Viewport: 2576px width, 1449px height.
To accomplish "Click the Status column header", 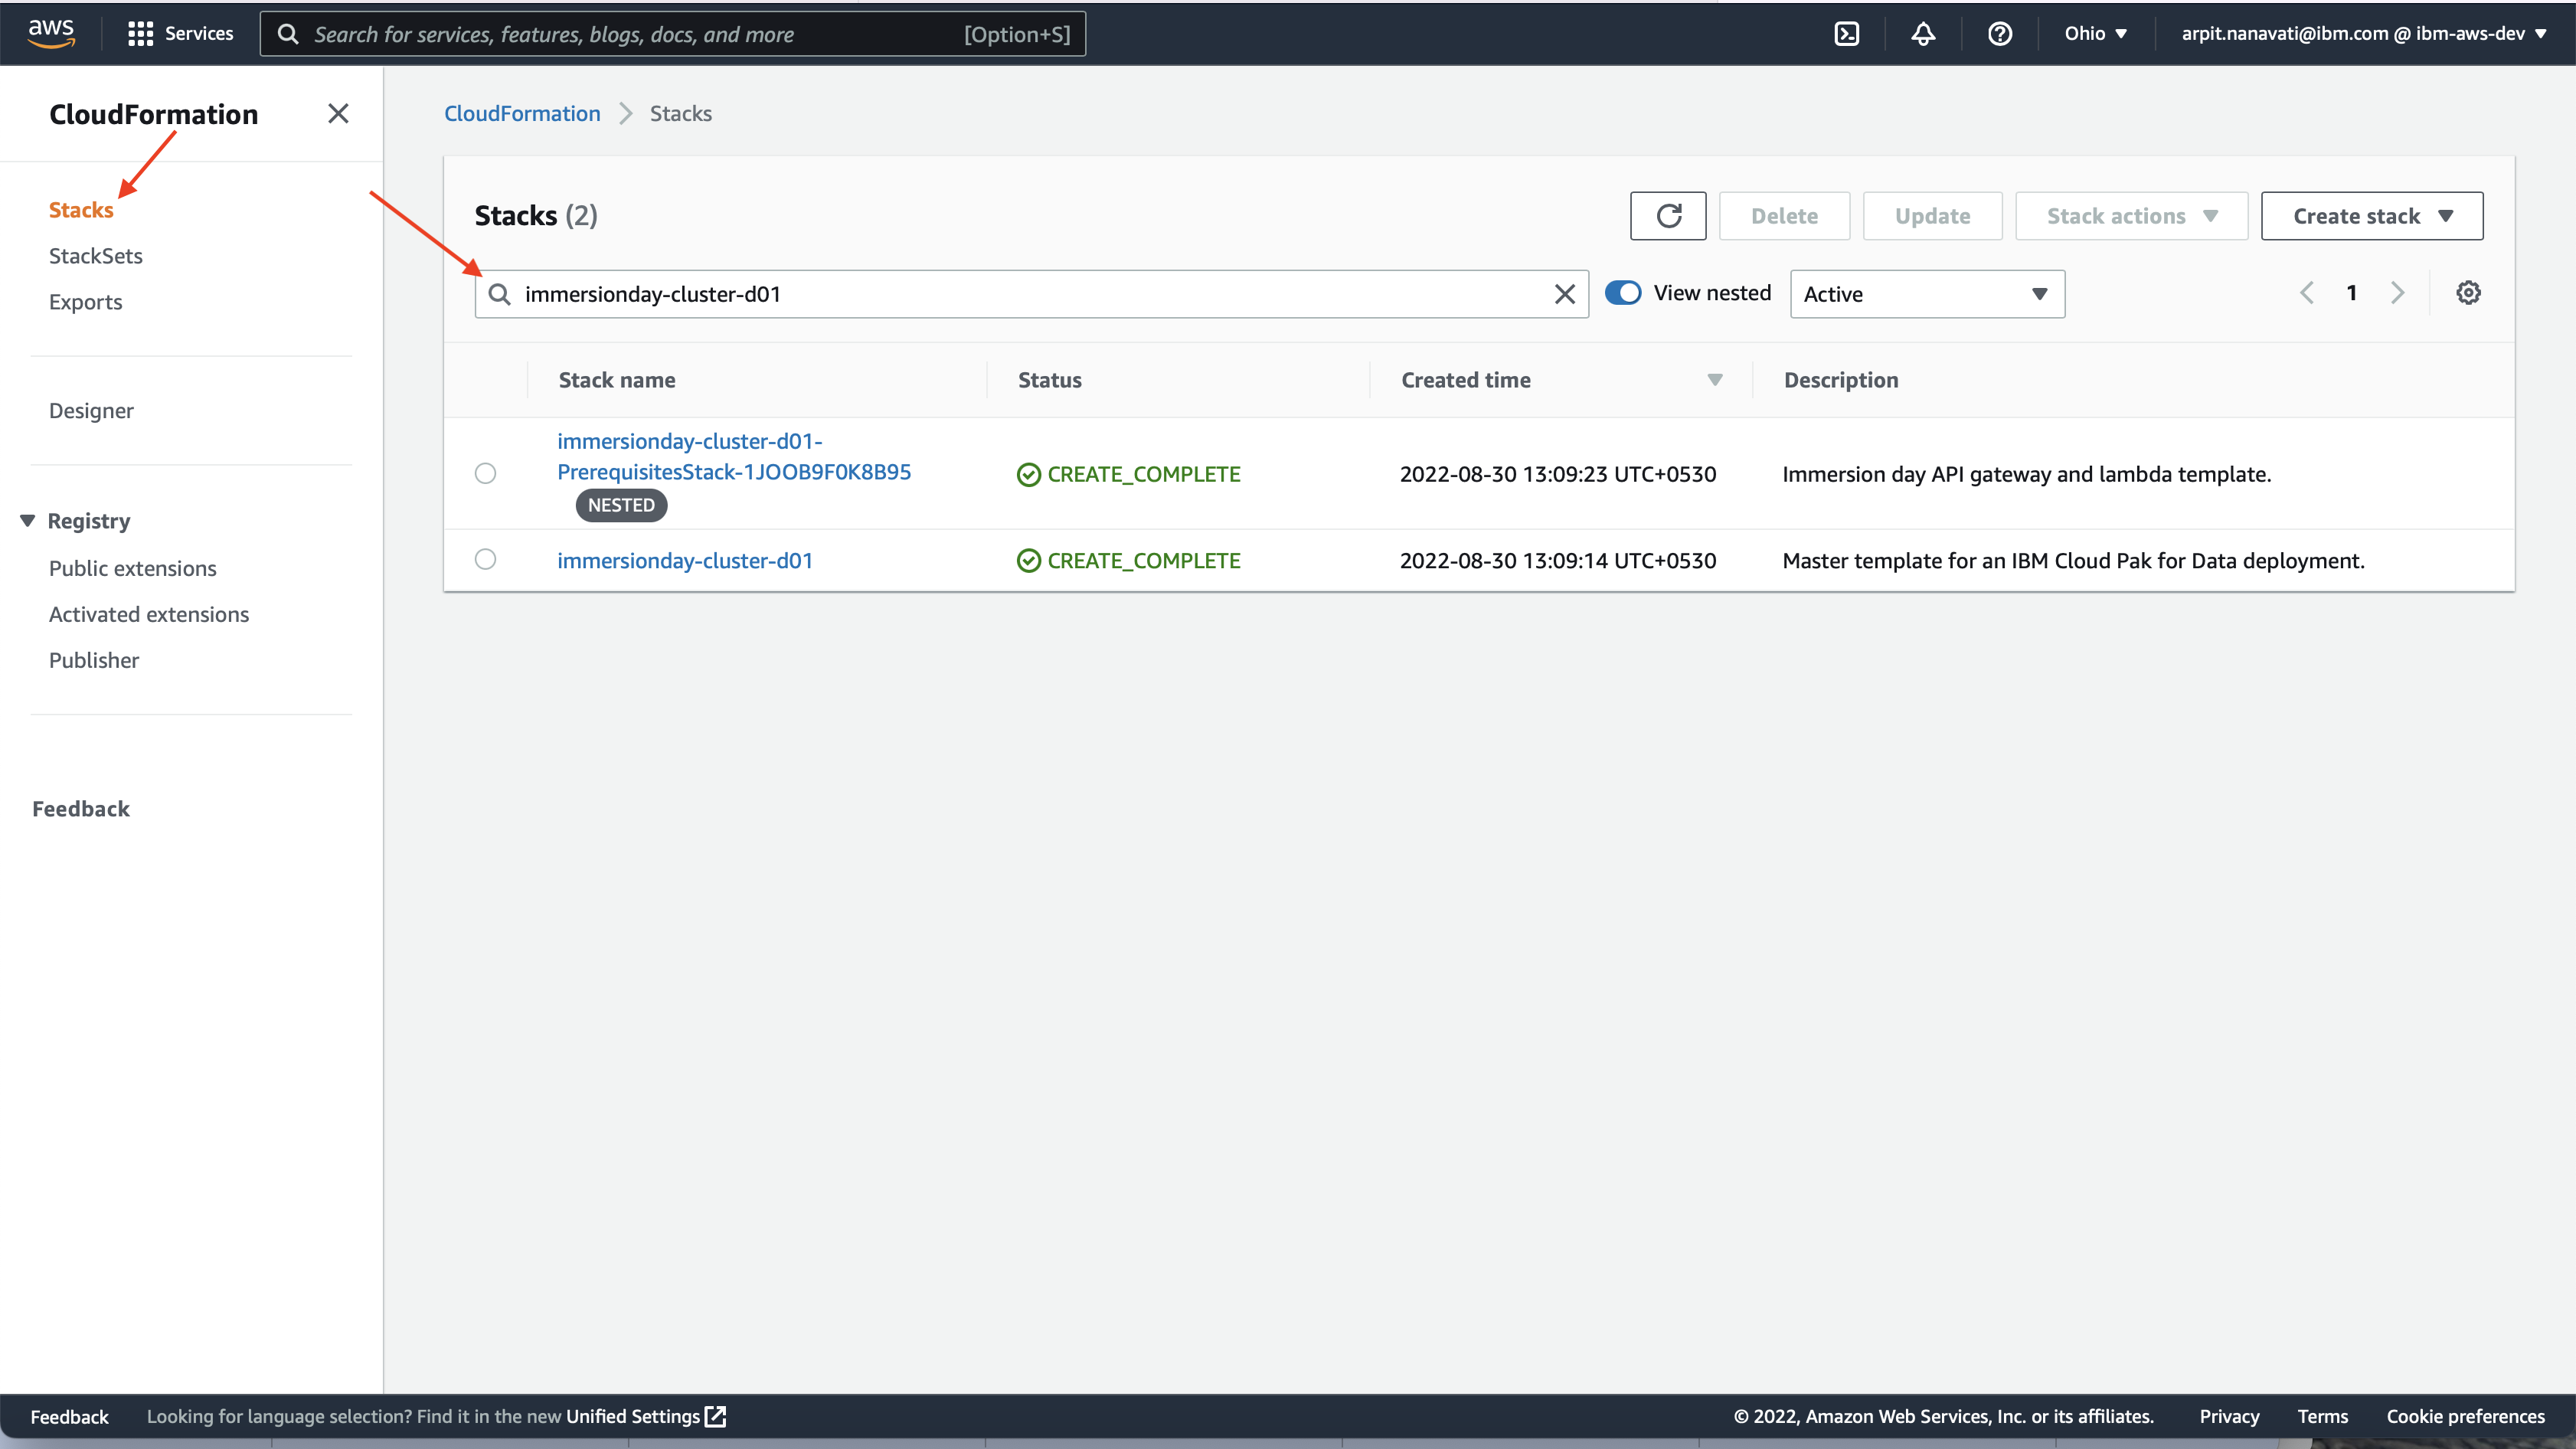I will [x=1050, y=380].
